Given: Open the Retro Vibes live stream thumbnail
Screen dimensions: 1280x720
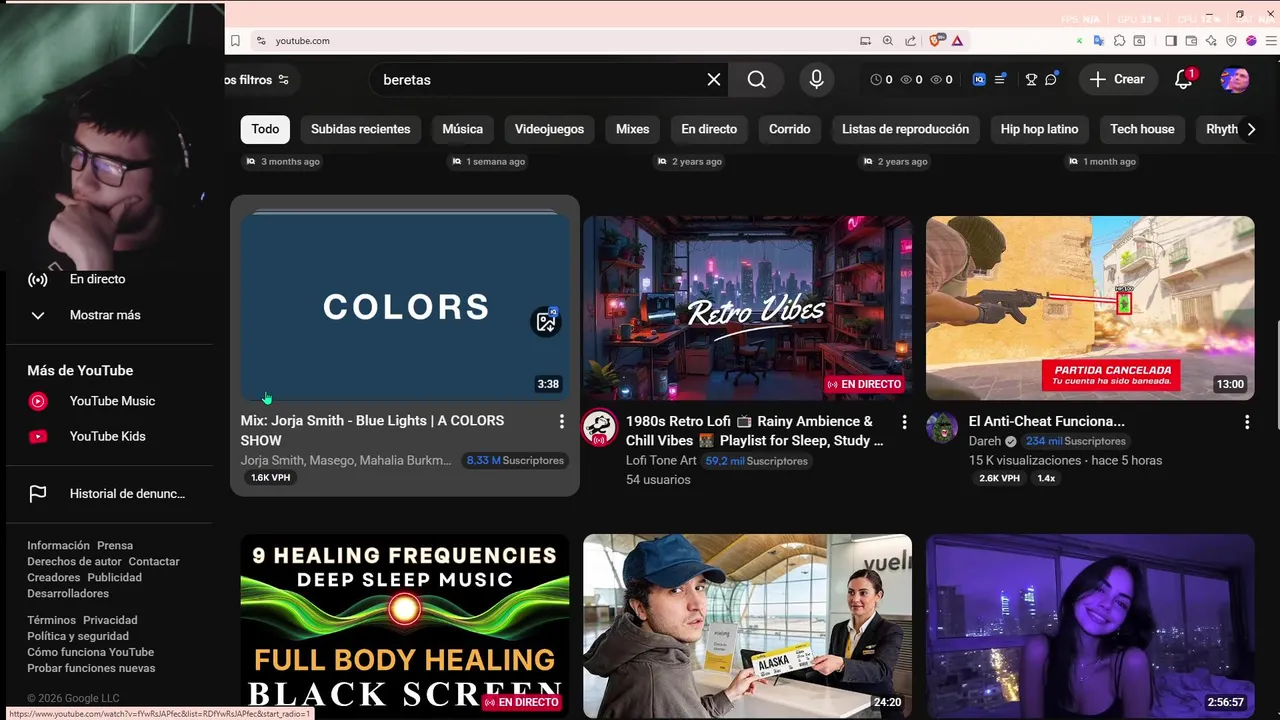Looking at the screenshot, I should coord(747,308).
